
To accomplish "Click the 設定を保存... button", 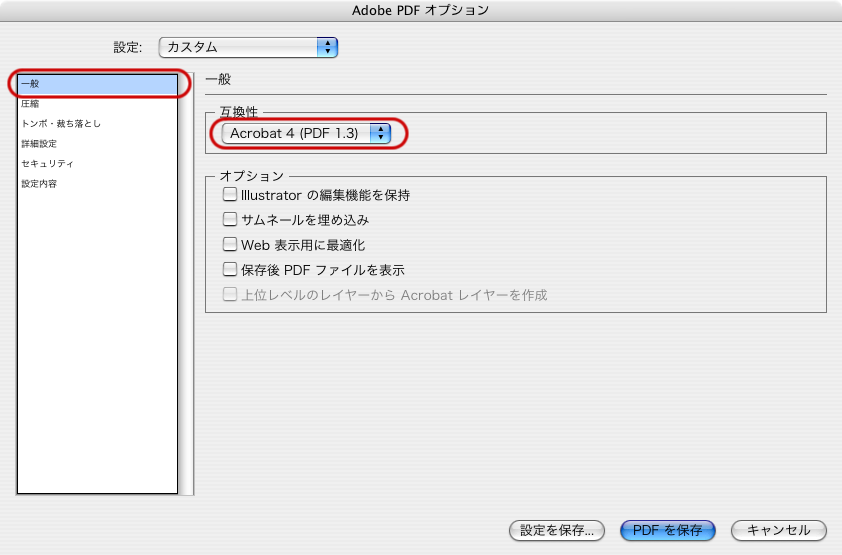I will point(557,530).
